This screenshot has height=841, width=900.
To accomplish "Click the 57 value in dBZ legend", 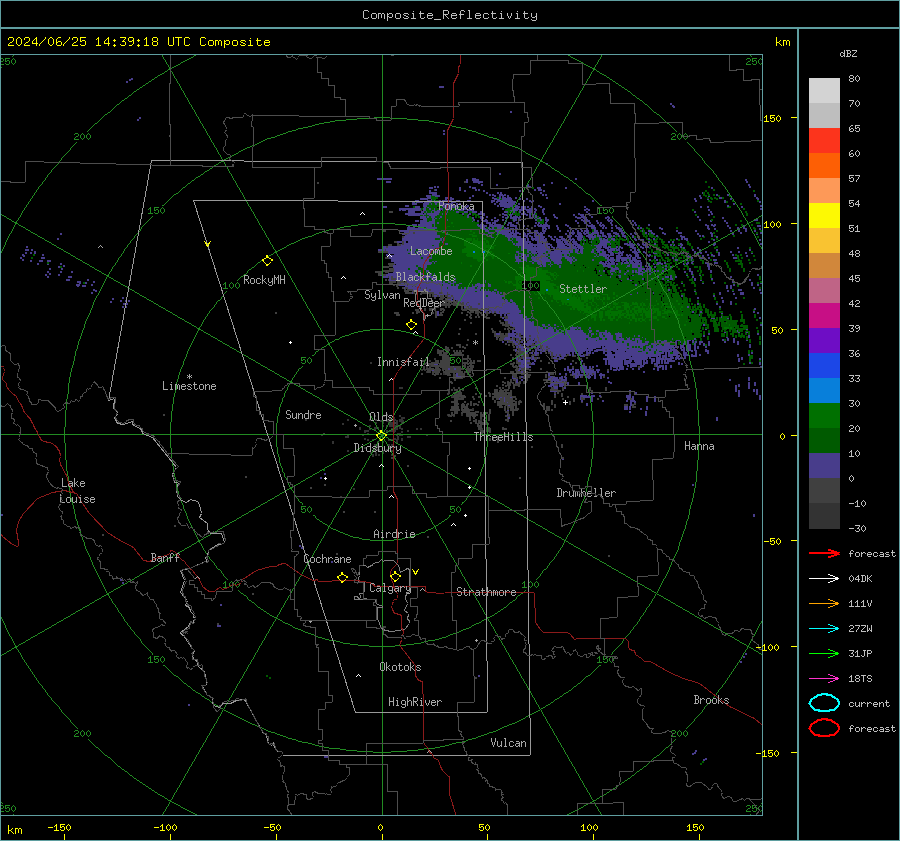I will pos(854,179).
